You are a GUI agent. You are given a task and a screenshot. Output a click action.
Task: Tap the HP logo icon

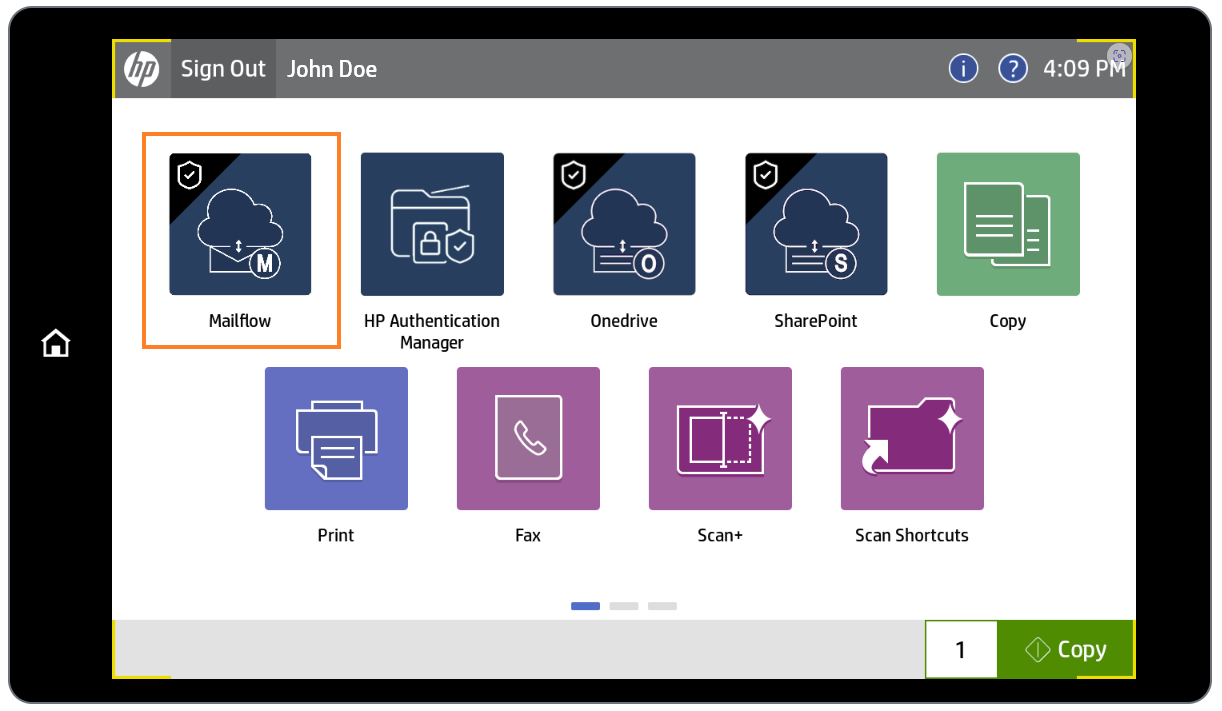(x=141, y=69)
